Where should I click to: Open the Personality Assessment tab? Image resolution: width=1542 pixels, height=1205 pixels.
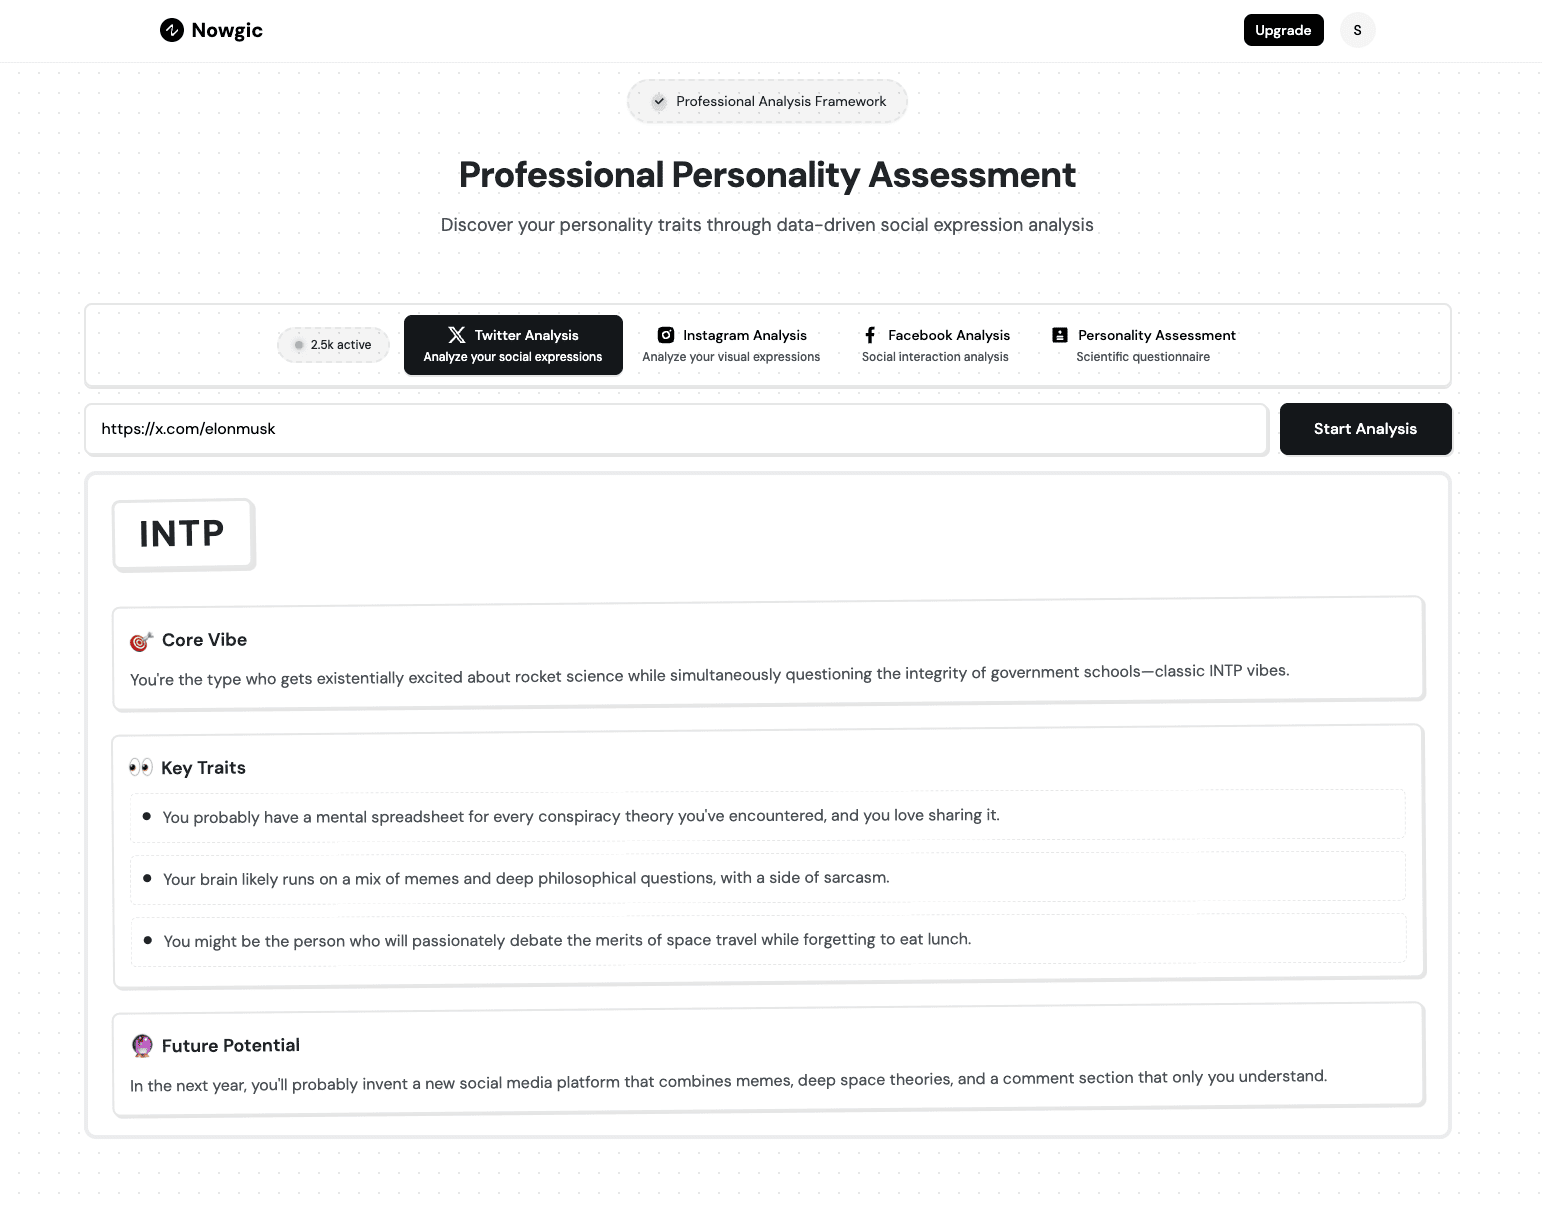coord(1143,345)
